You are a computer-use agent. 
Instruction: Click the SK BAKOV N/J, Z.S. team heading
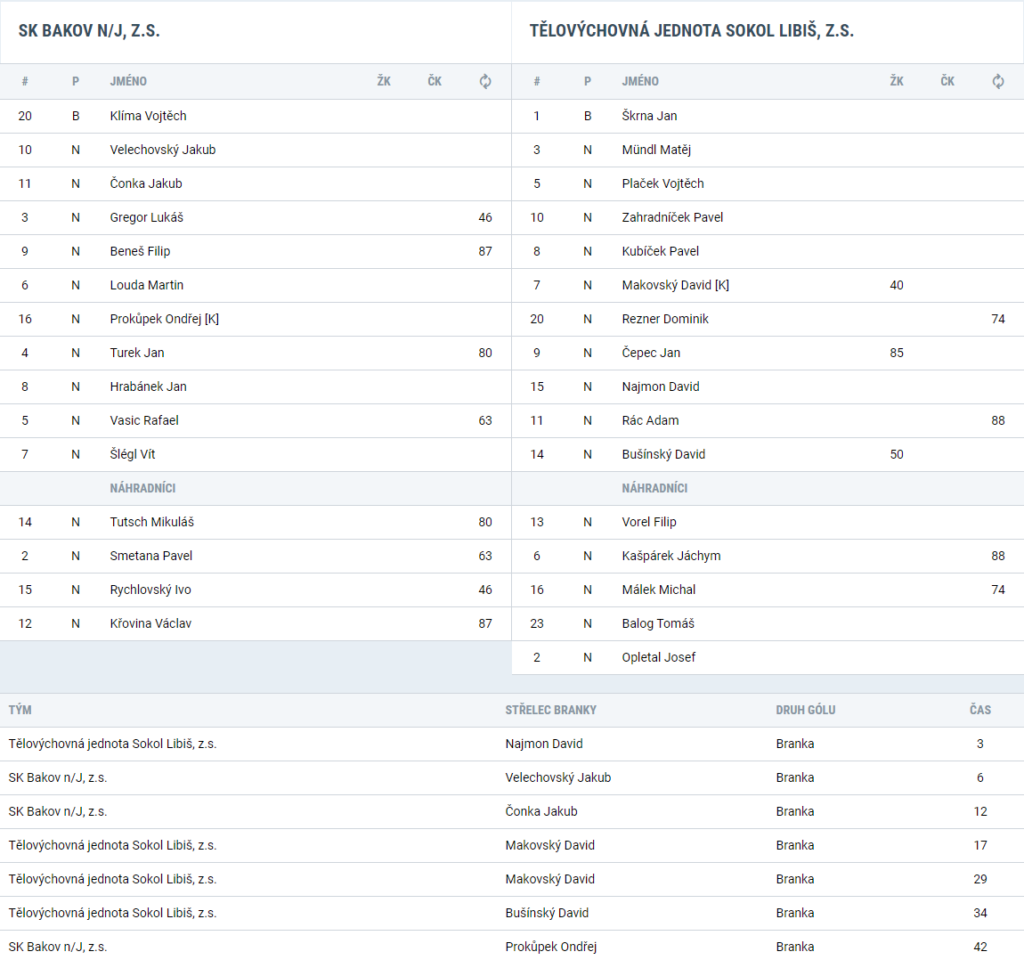tap(89, 31)
